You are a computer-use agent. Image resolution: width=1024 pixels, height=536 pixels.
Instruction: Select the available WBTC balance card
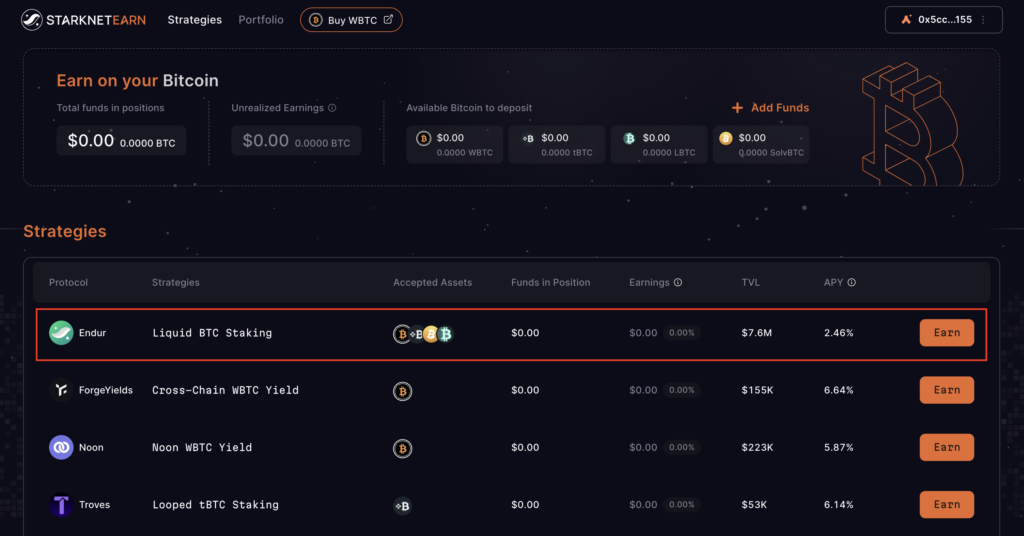[455, 145]
